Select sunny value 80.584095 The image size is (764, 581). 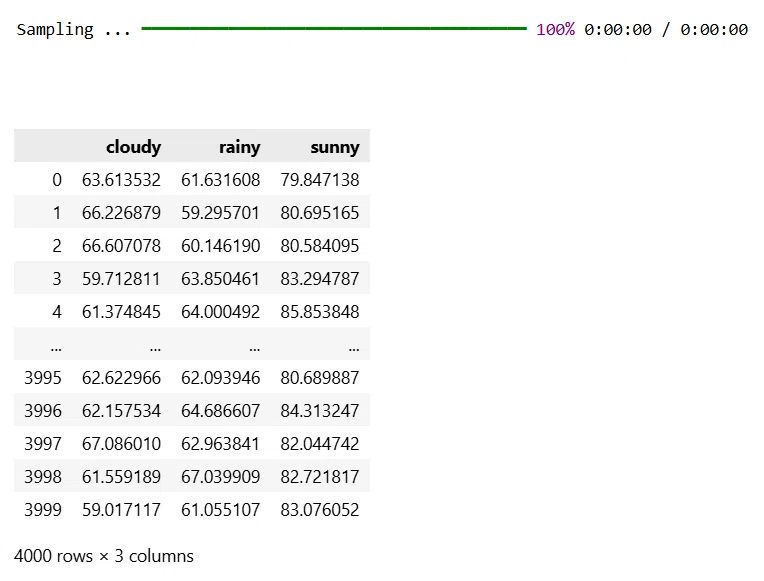coord(320,246)
